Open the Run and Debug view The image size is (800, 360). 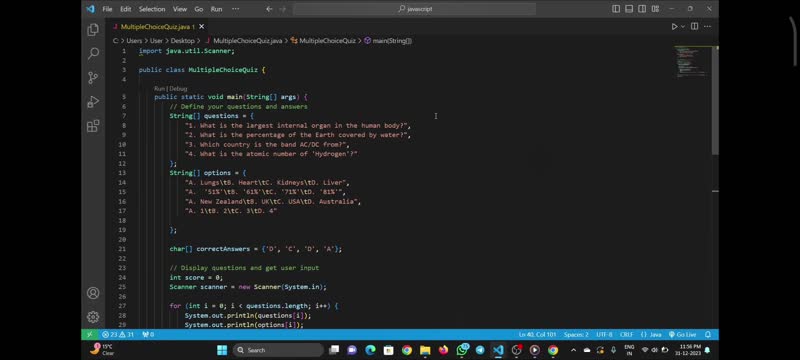click(93, 101)
